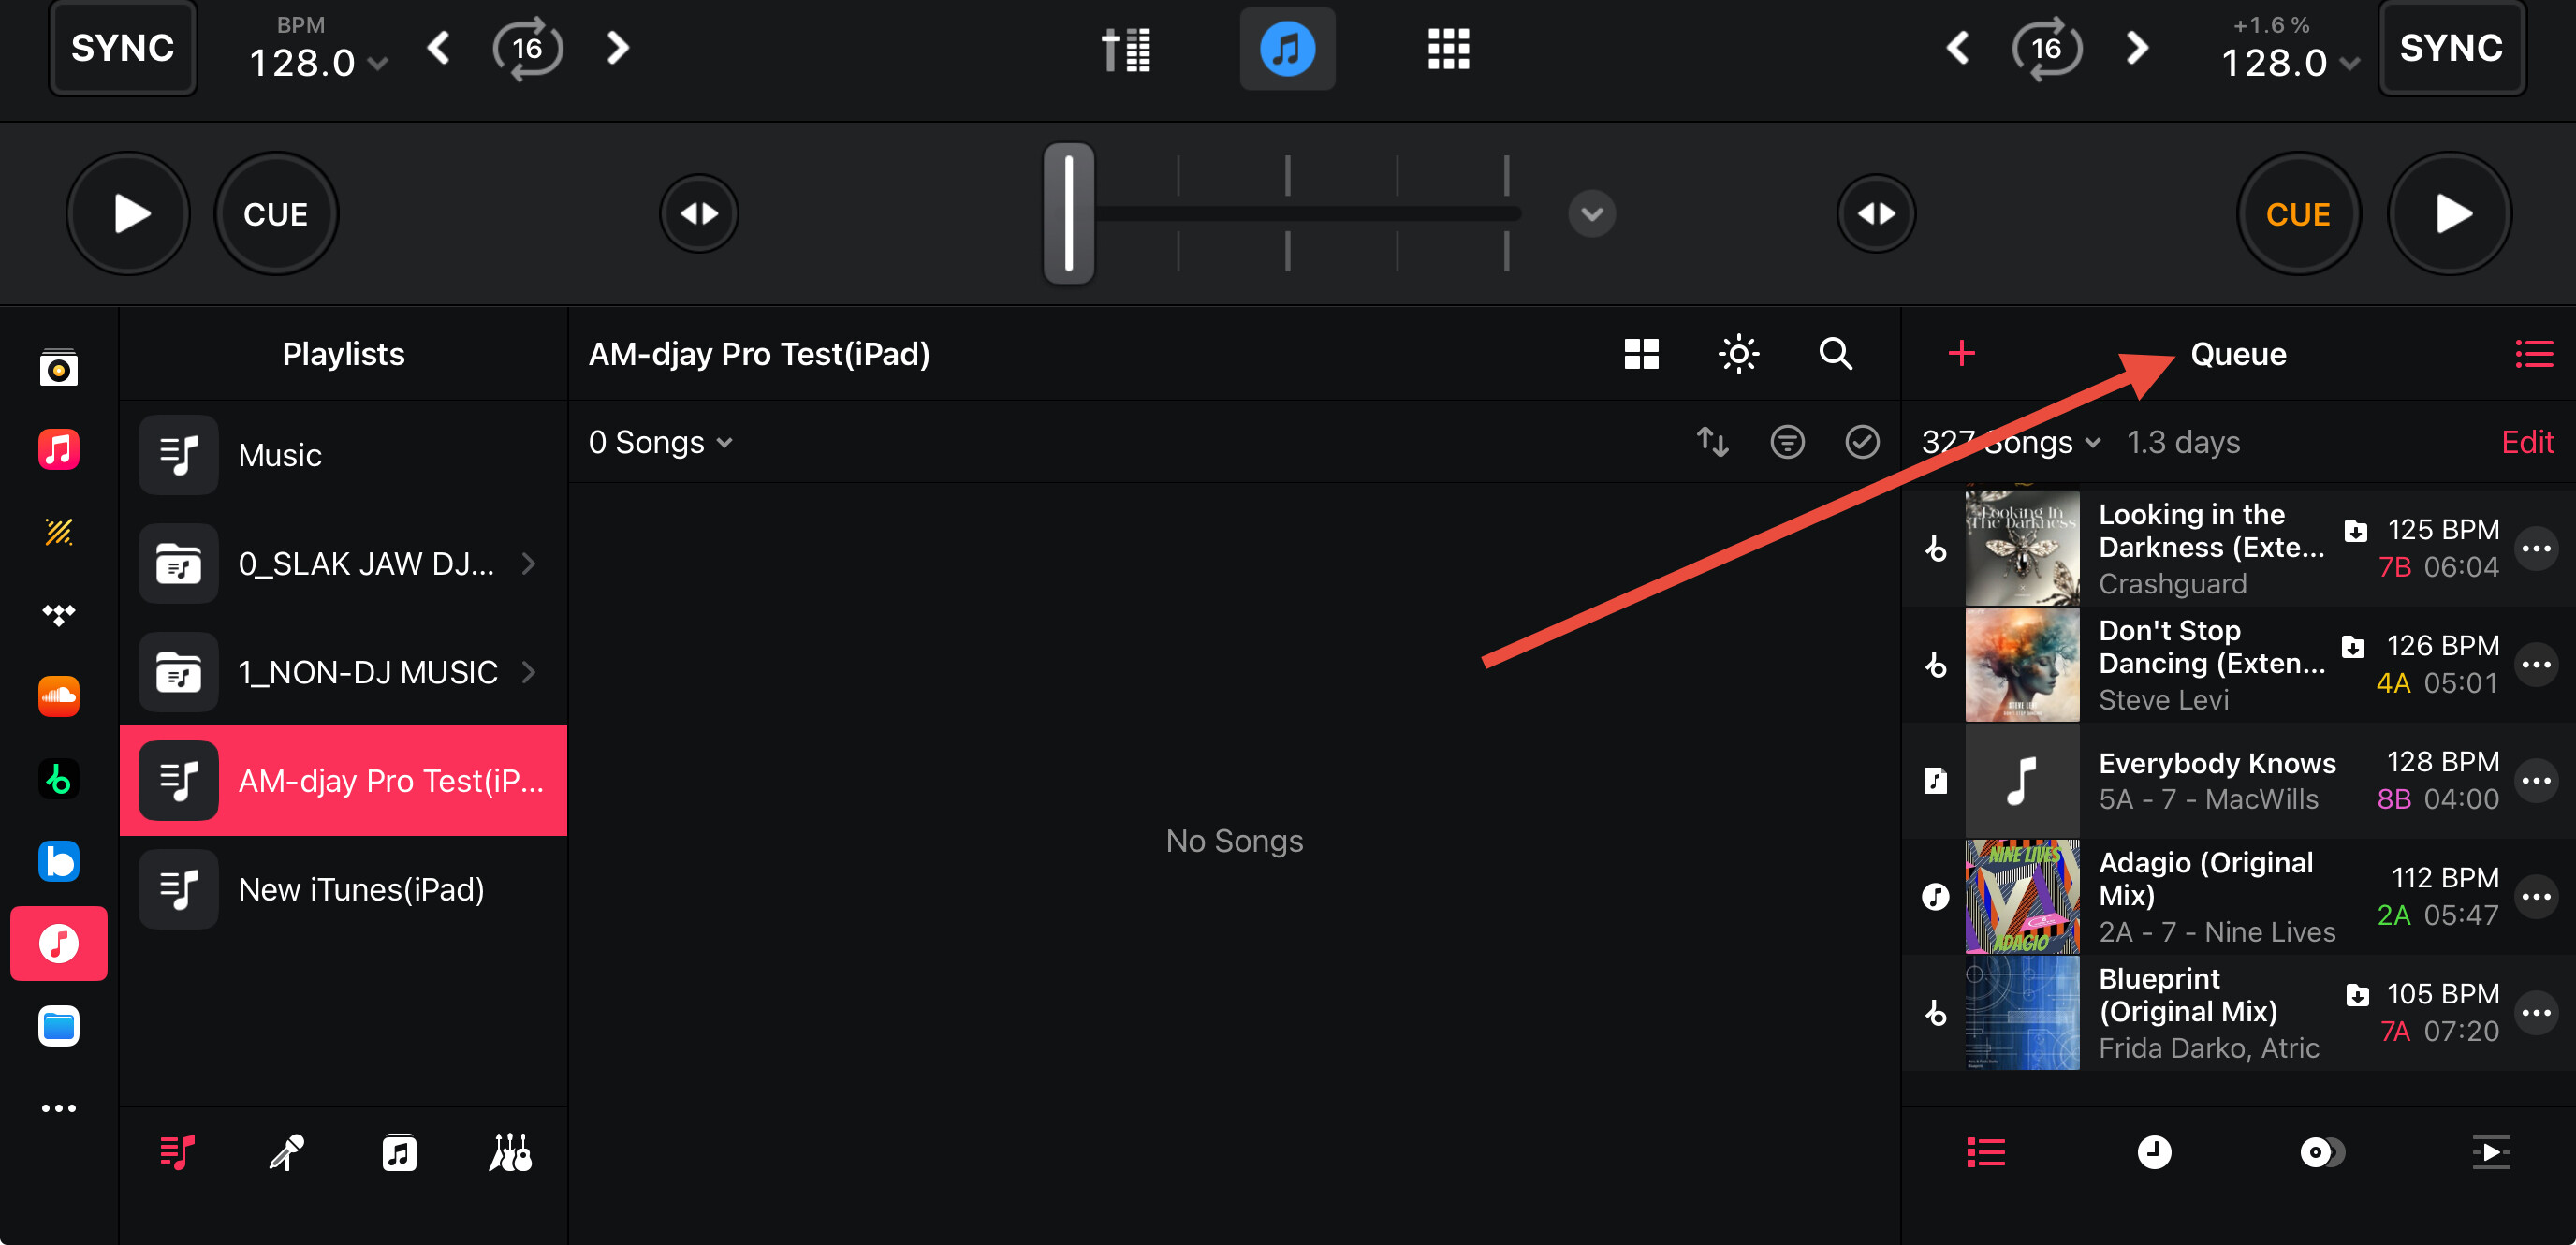Open options for Adagio (Original Mix)

click(2536, 896)
